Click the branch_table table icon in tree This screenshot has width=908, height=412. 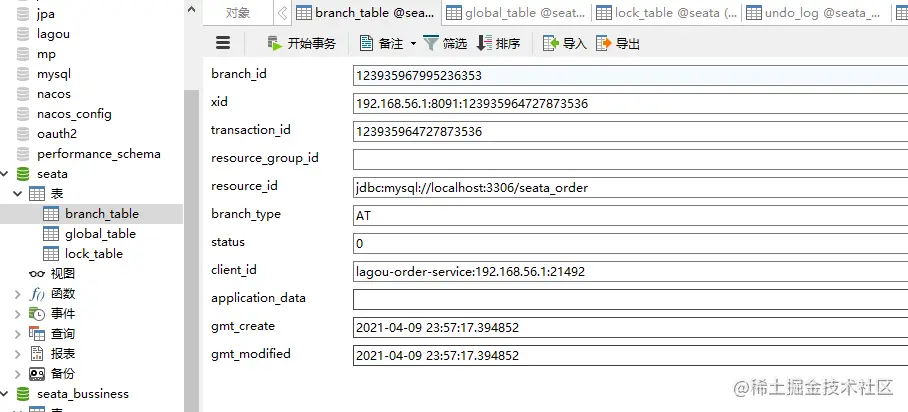(51, 214)
